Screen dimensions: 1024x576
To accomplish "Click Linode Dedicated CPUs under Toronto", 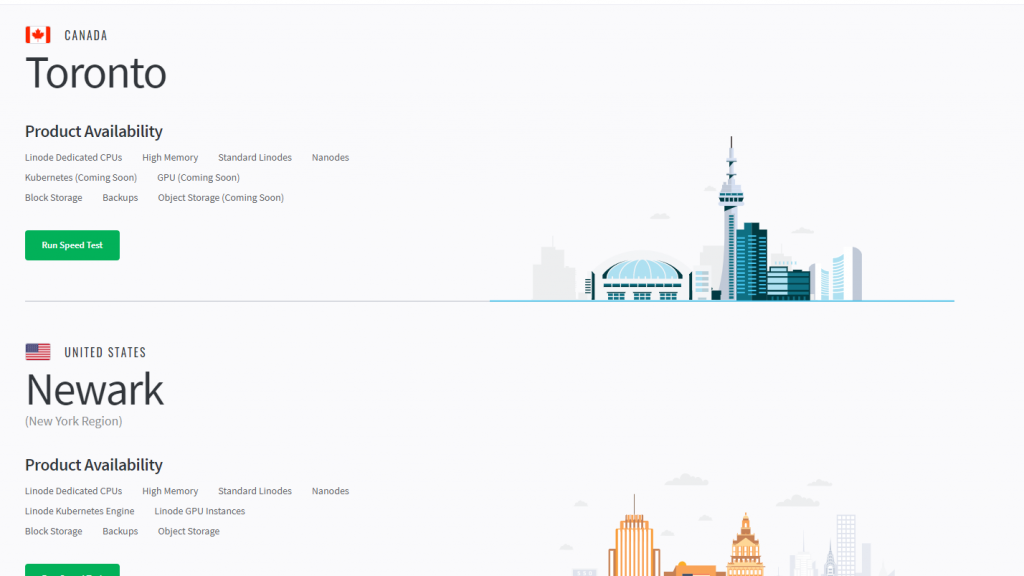I will pos(73,157).
